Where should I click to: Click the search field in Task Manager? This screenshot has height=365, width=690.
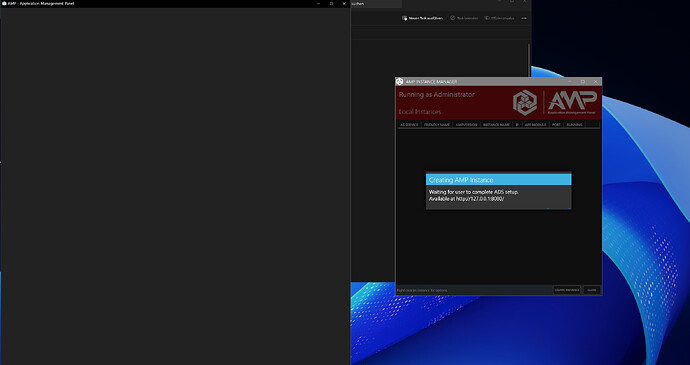coord(376,4)
